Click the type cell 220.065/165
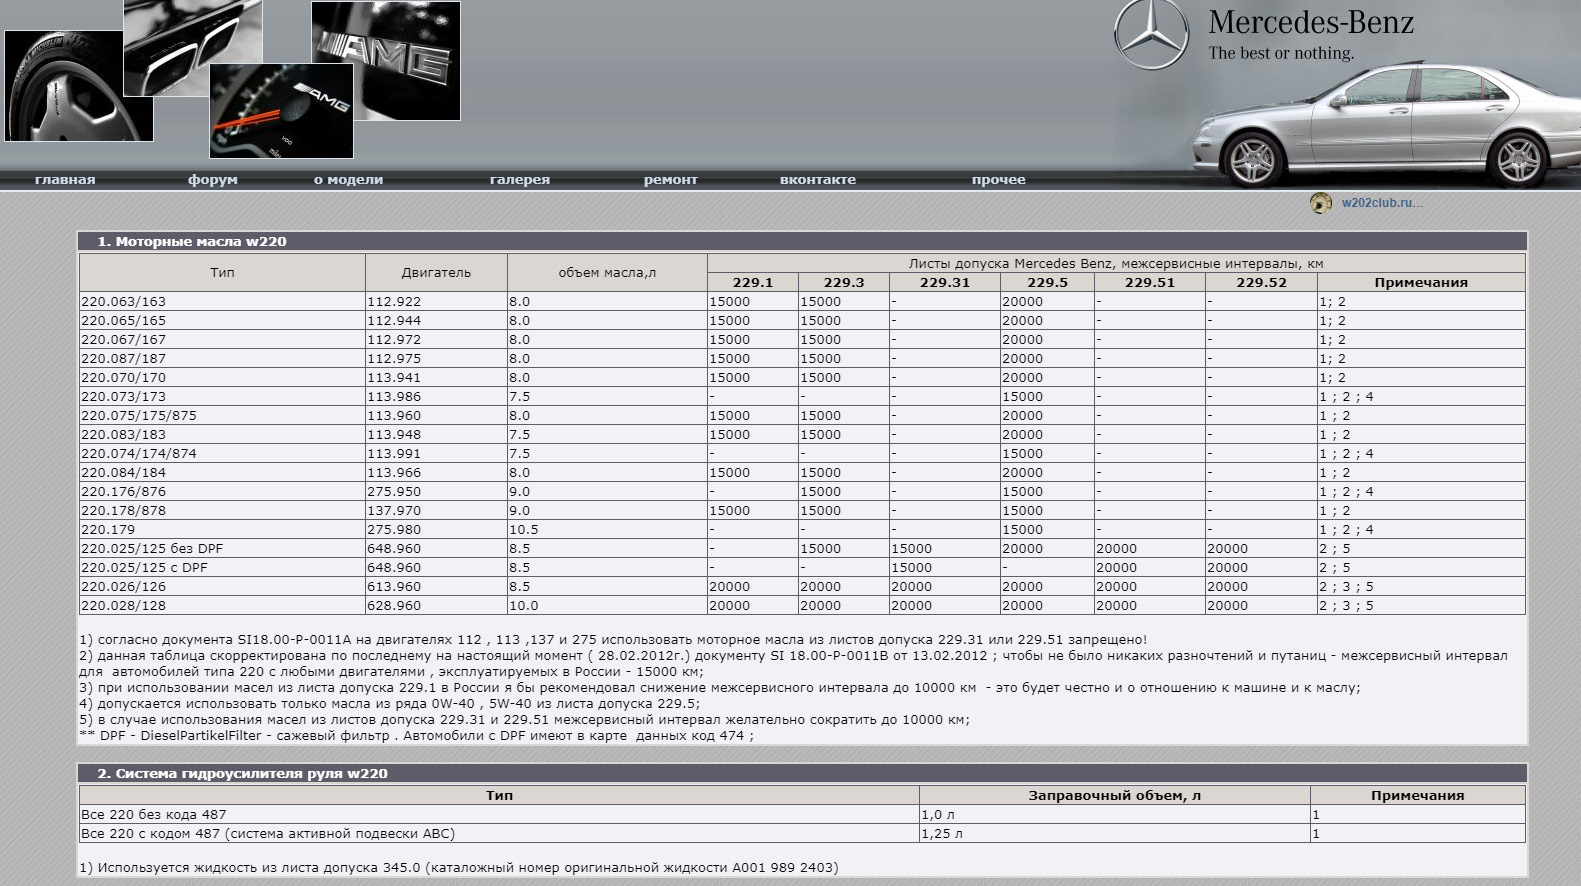 pyautogui.click(x=222, y=321)
